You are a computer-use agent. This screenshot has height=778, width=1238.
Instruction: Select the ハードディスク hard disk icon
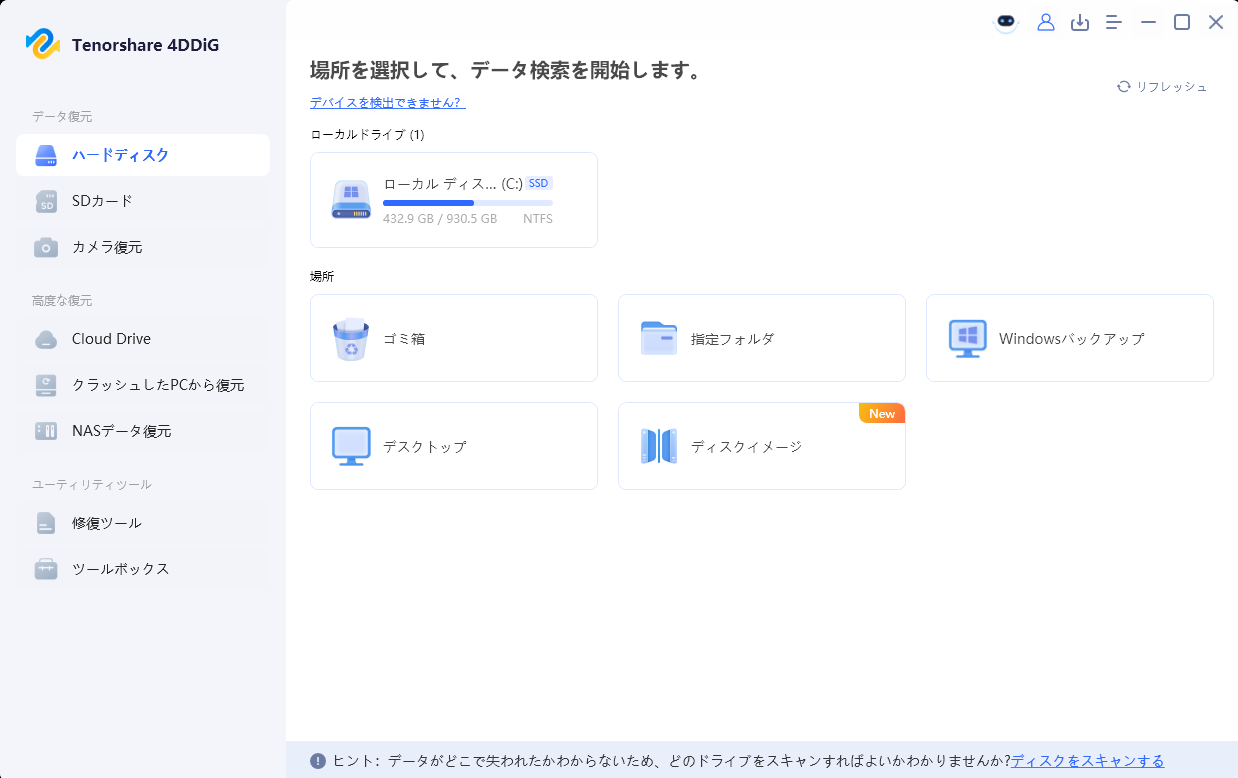(x=46, y=155)
